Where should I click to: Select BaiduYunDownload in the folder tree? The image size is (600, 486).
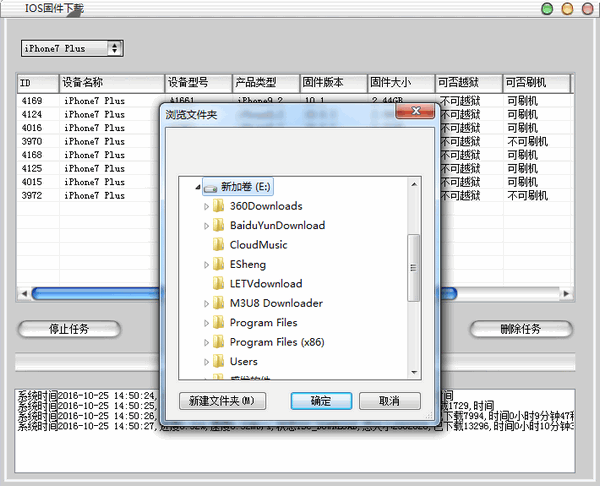(x=277, y=226)
